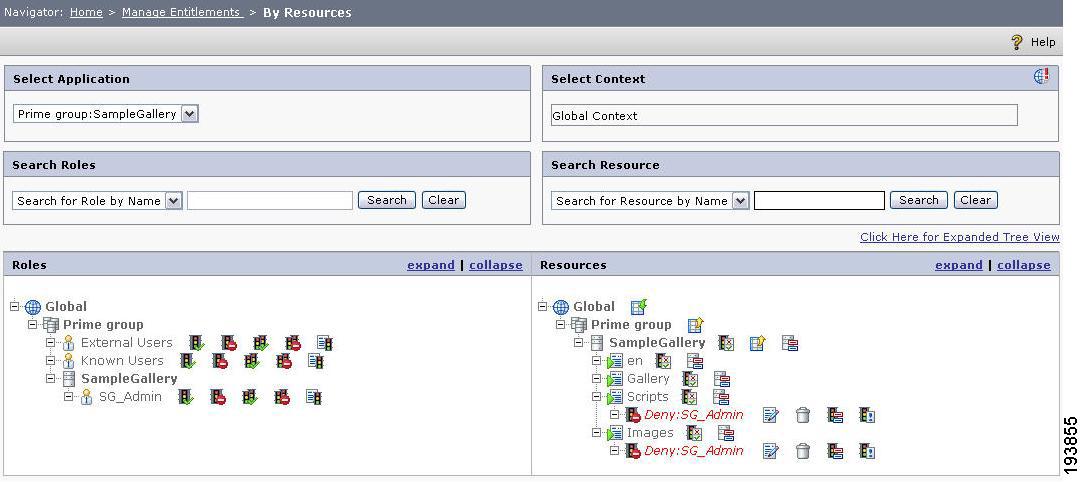Click server with red-blue bars icon beside SampleGallery
The image size is (1084, 482).
click(790, 342)
